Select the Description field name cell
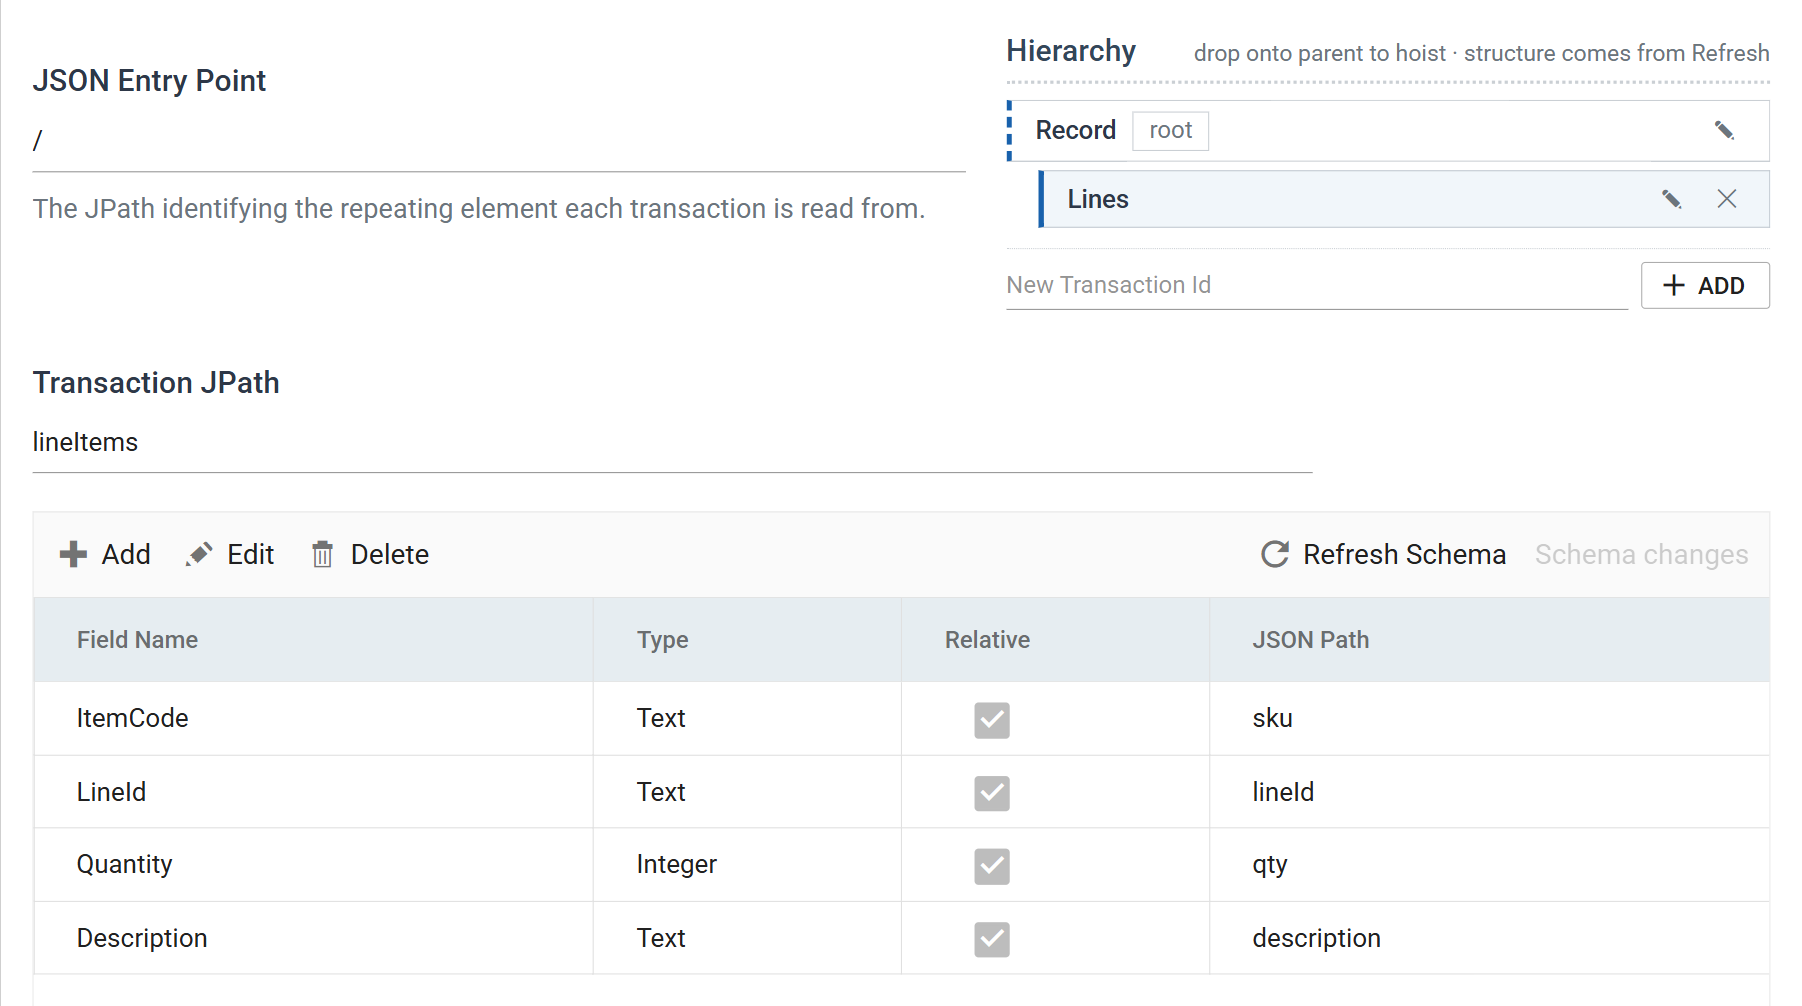 (314, 938)
